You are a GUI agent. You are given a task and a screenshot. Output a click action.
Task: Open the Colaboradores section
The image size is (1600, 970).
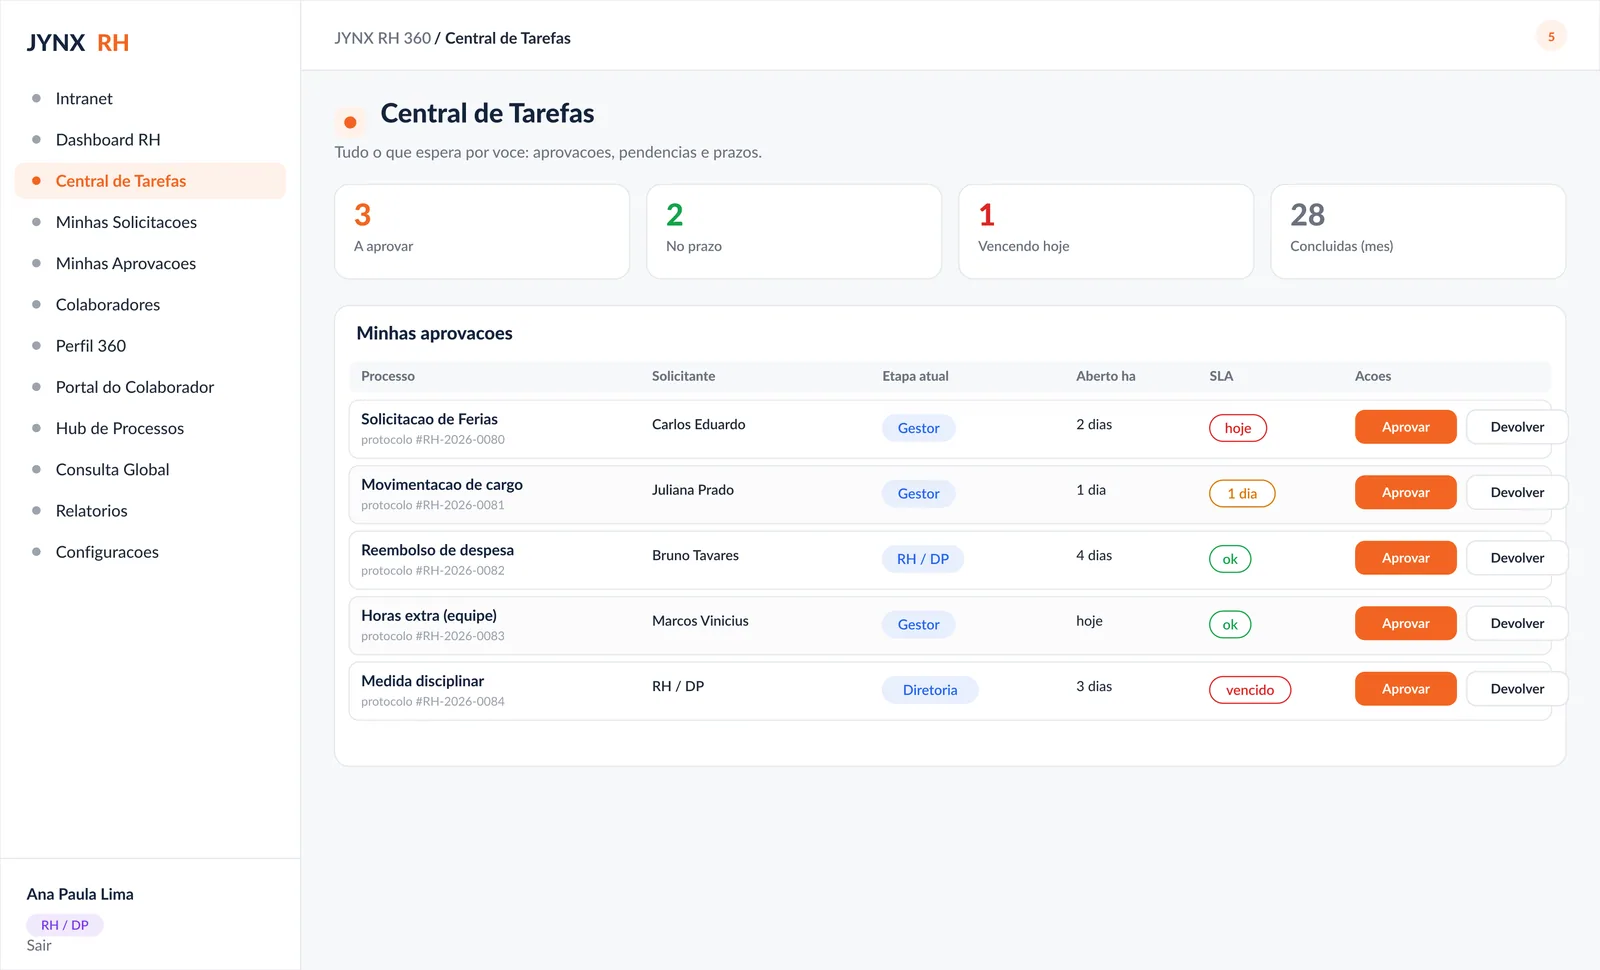point(150,304)
